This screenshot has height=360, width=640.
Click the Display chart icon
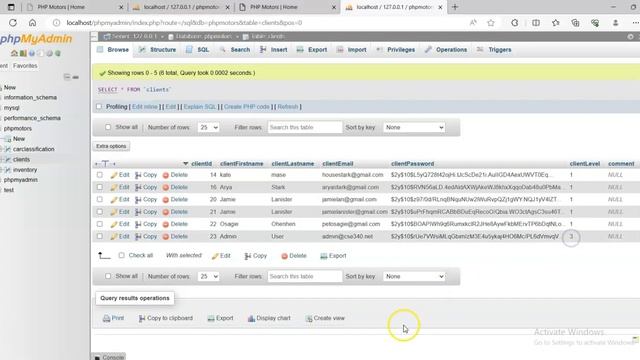(x=251, y=318)
